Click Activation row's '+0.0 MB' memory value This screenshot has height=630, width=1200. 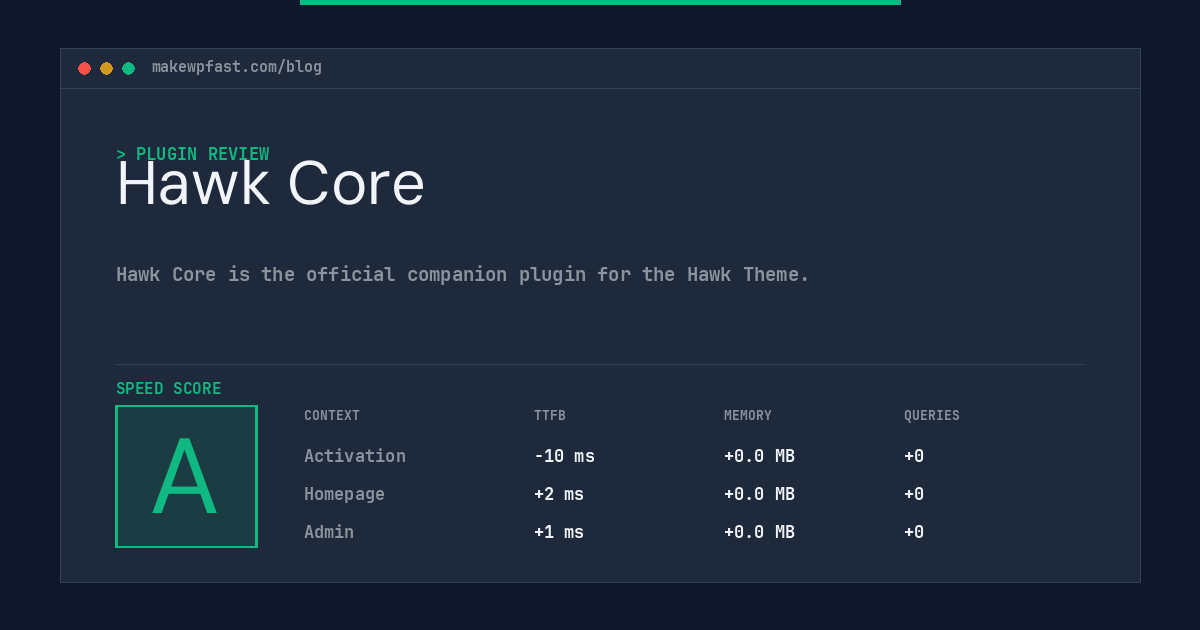(x=759, y=456)
